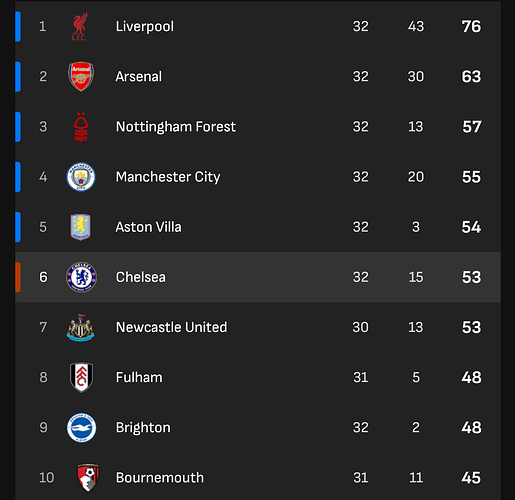
Task: Click the Liverpool club crest
Action: click(80, 26)
